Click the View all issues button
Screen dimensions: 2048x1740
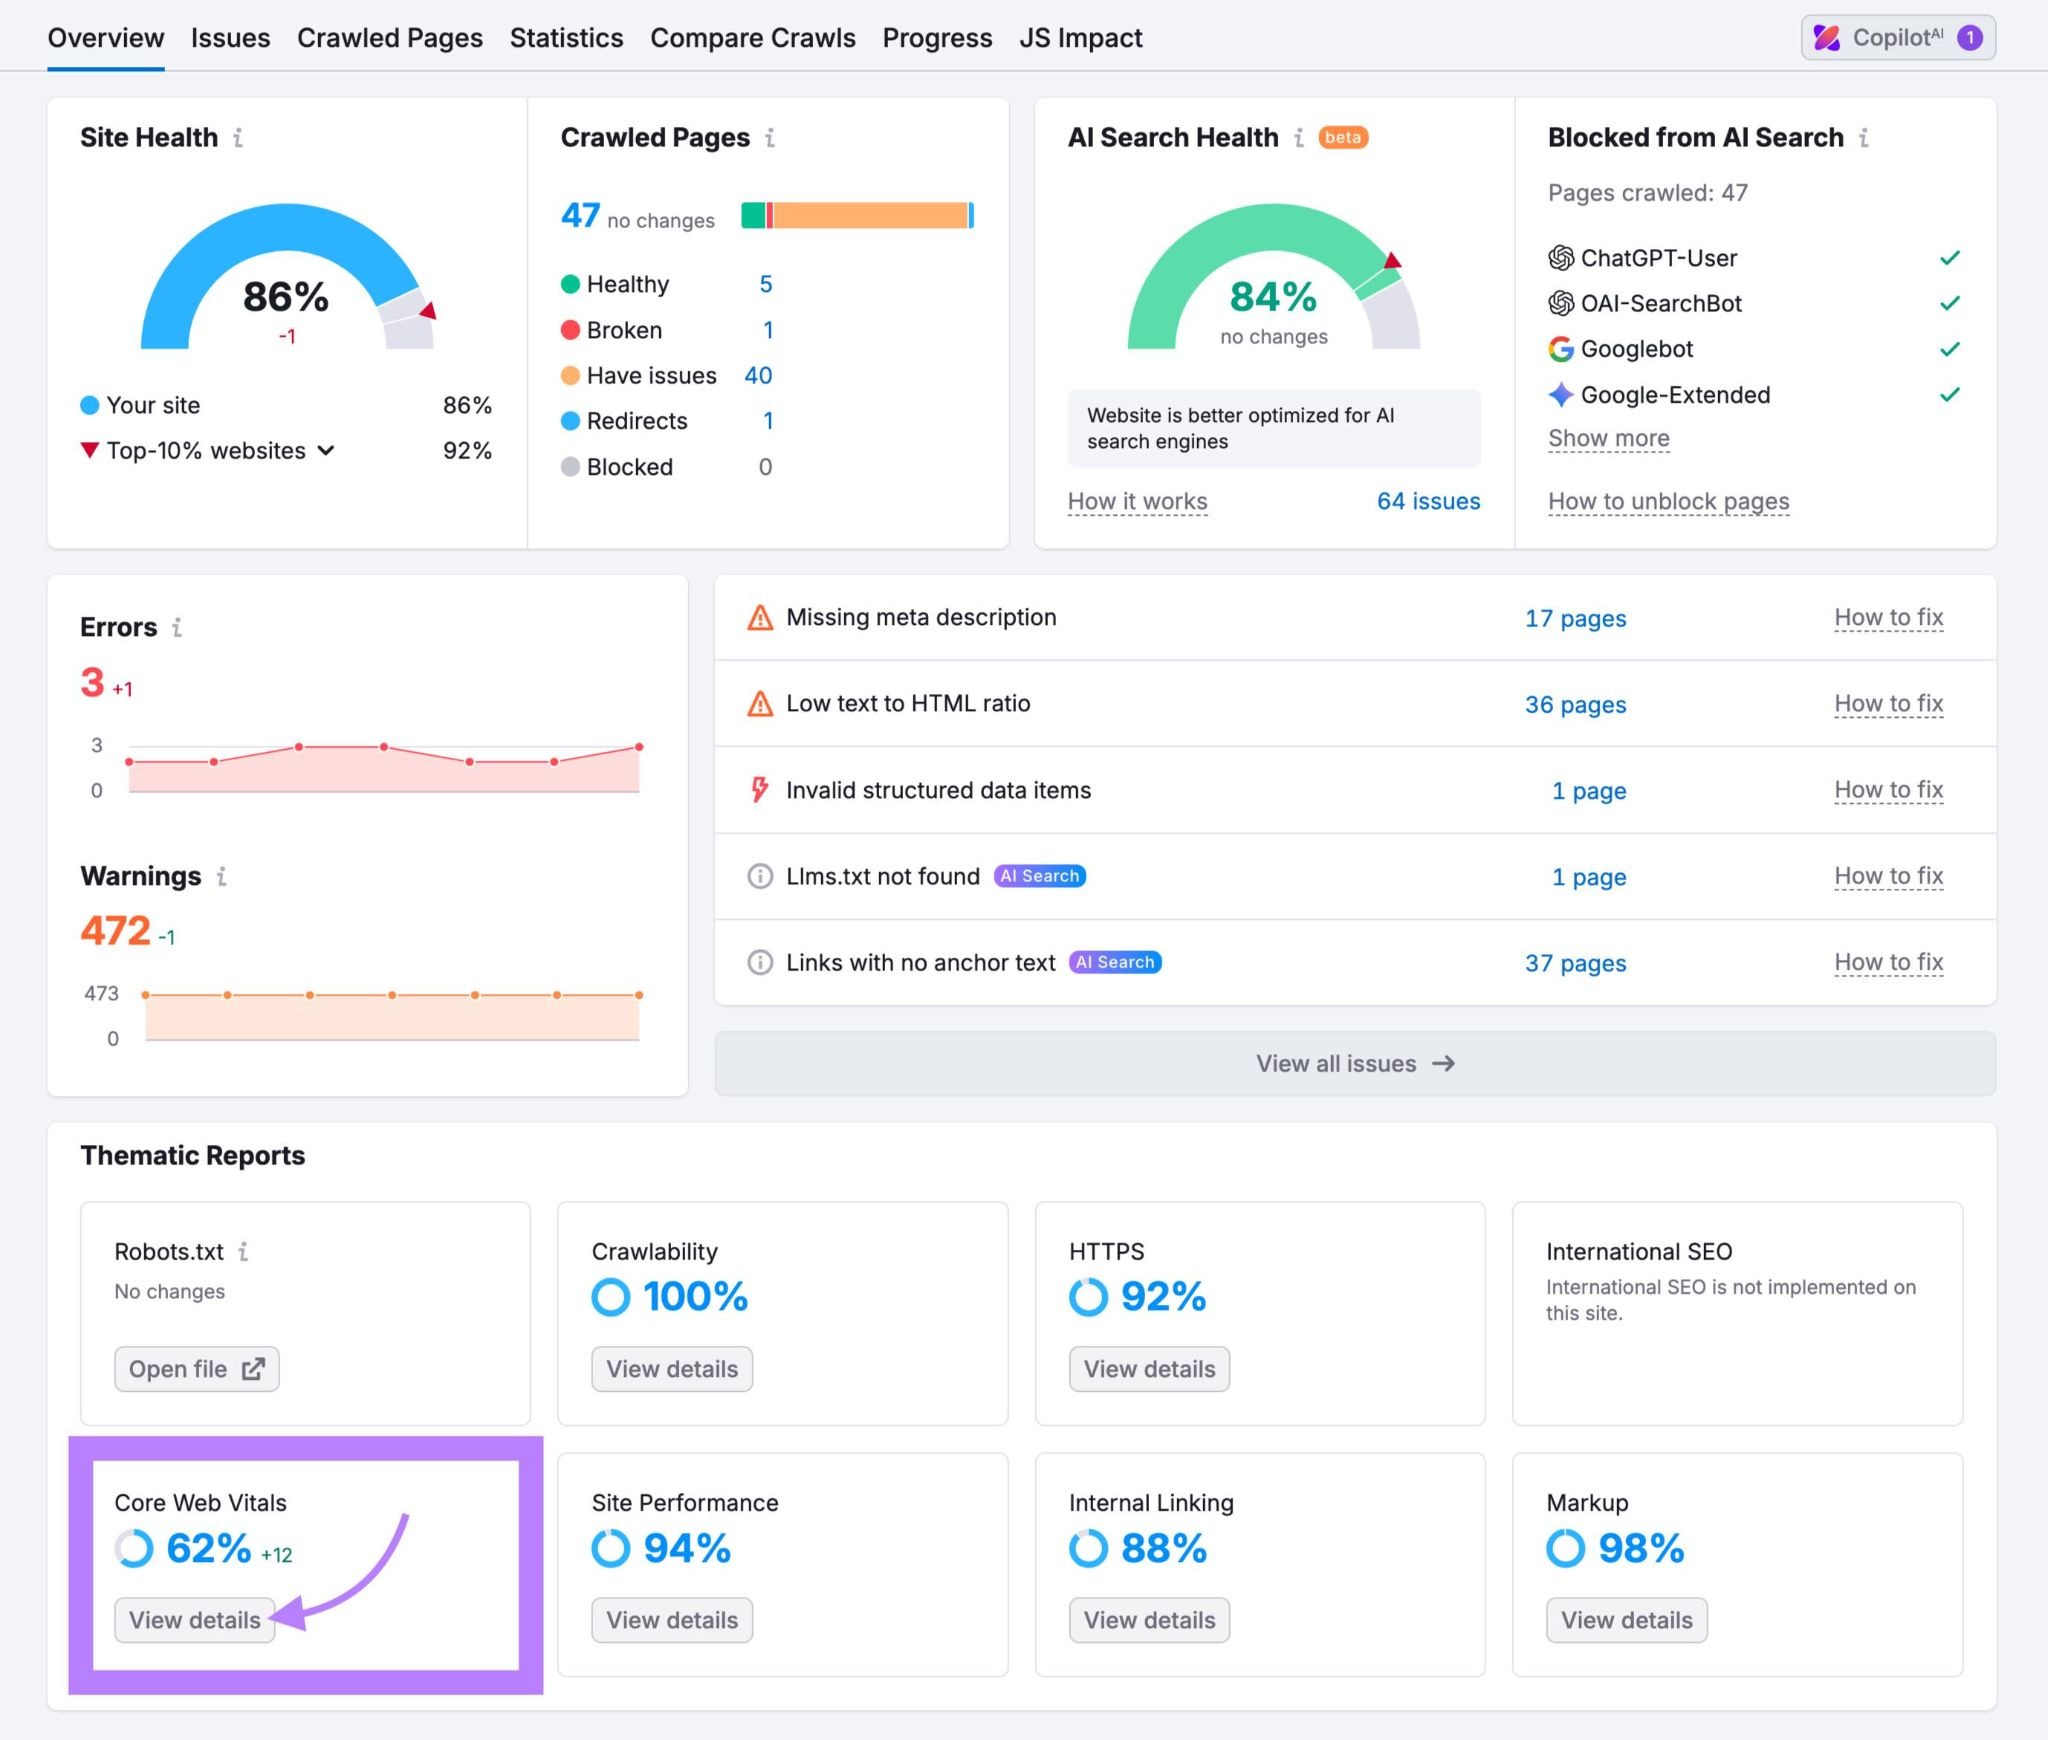point(1353,1063)
